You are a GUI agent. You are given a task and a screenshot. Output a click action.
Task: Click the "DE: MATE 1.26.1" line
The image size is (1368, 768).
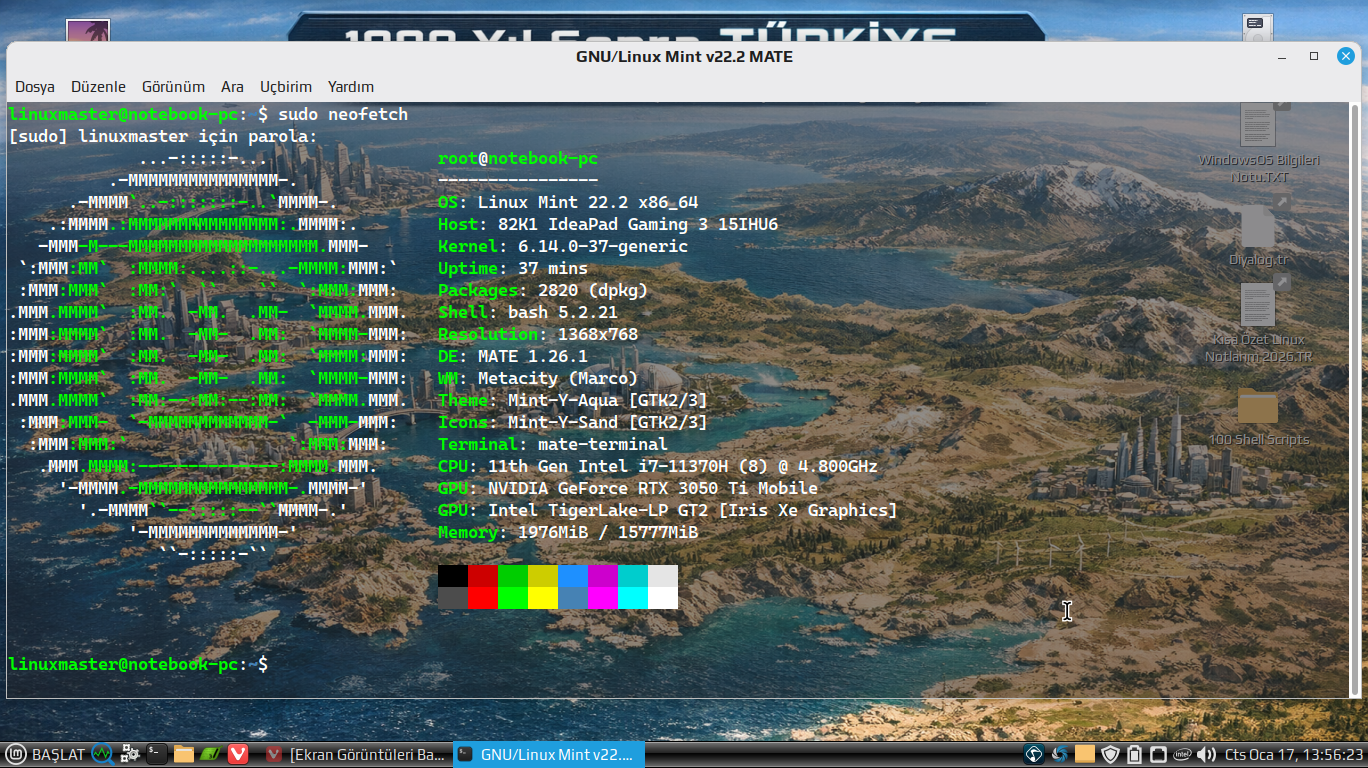click(513, 356)
